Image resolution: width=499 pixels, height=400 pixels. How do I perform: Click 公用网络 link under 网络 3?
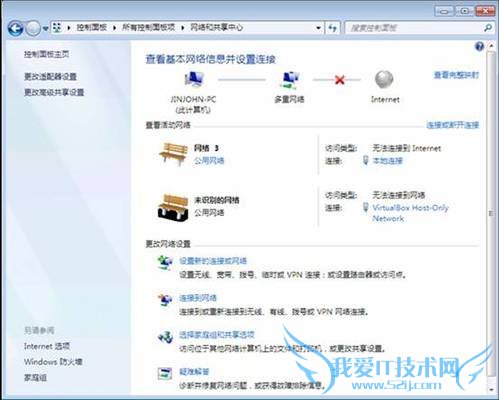click(209, 161)
